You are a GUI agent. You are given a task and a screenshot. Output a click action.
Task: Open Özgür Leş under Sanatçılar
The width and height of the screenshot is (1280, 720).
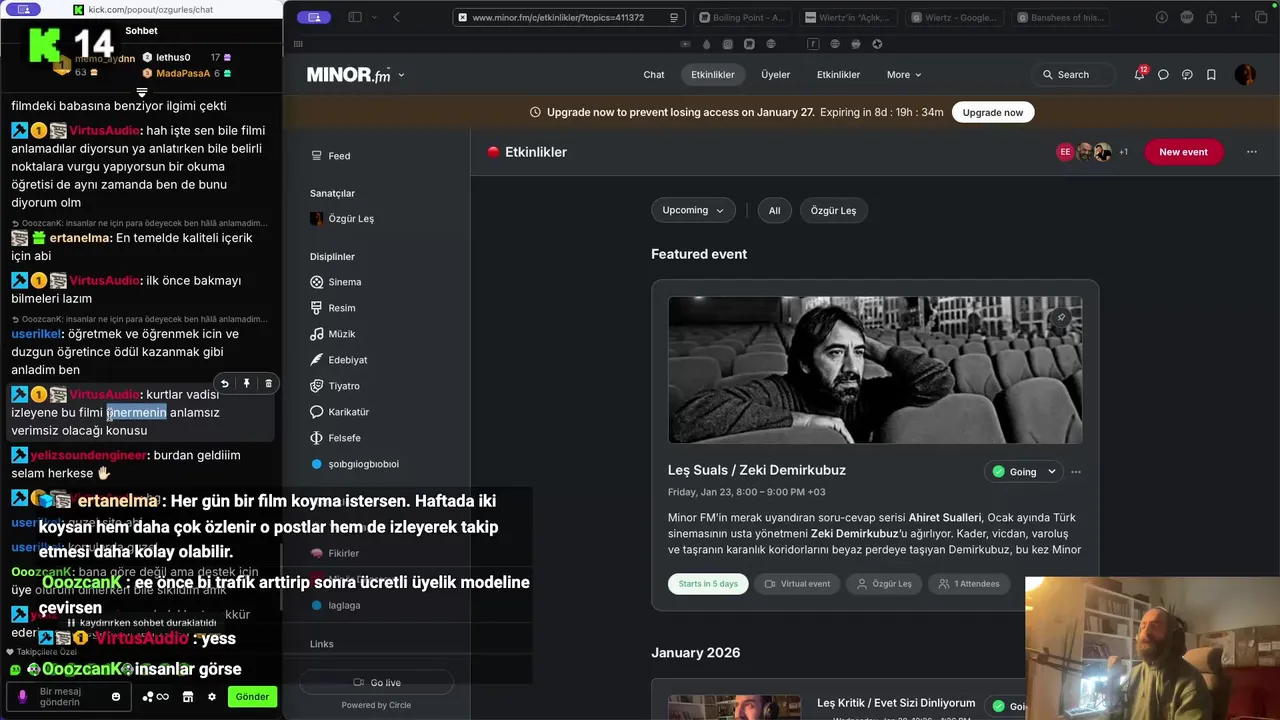pyautogui.click(x=342, y=219)
